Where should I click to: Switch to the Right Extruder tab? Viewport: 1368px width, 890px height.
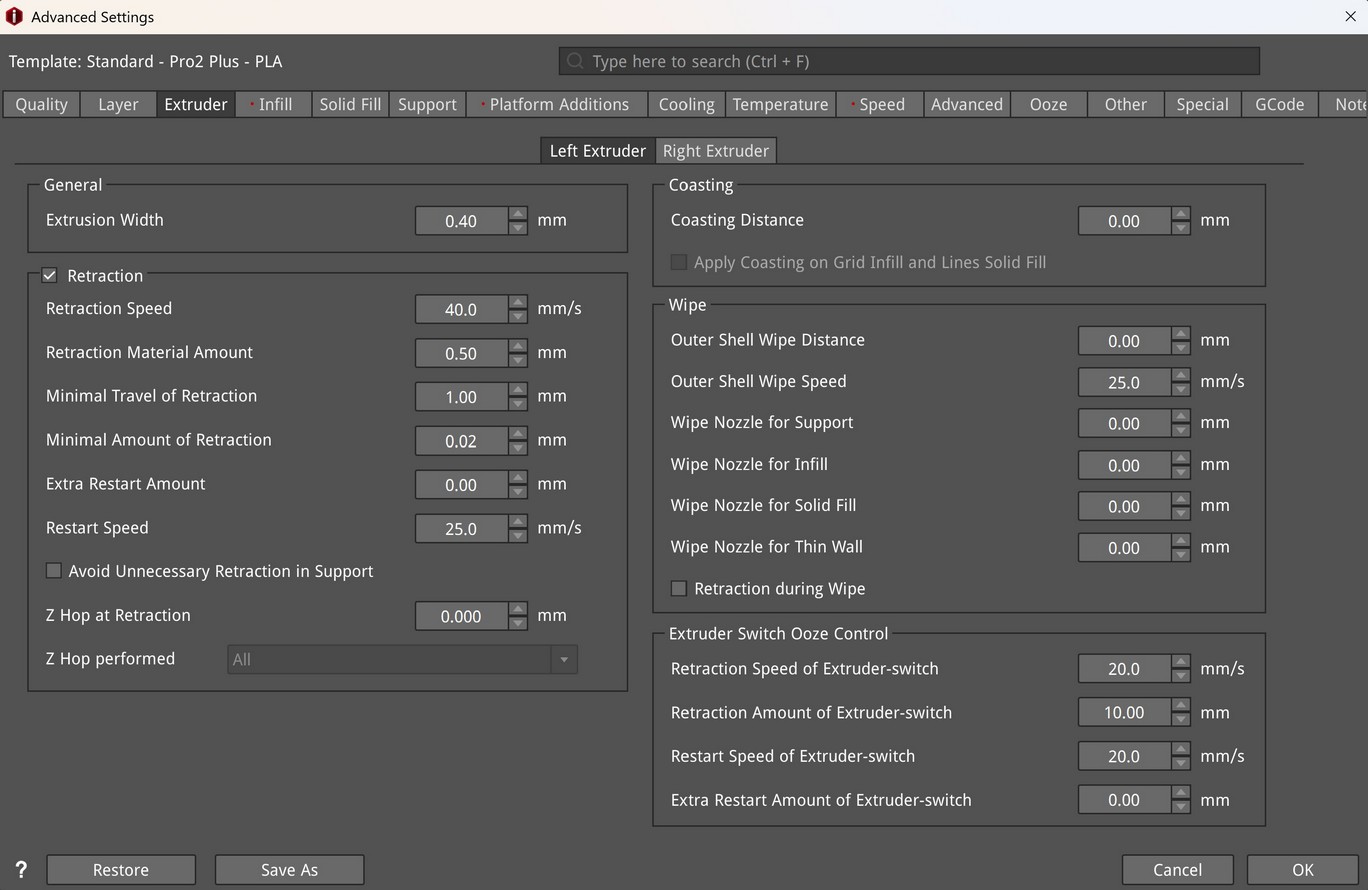point(715,151)
